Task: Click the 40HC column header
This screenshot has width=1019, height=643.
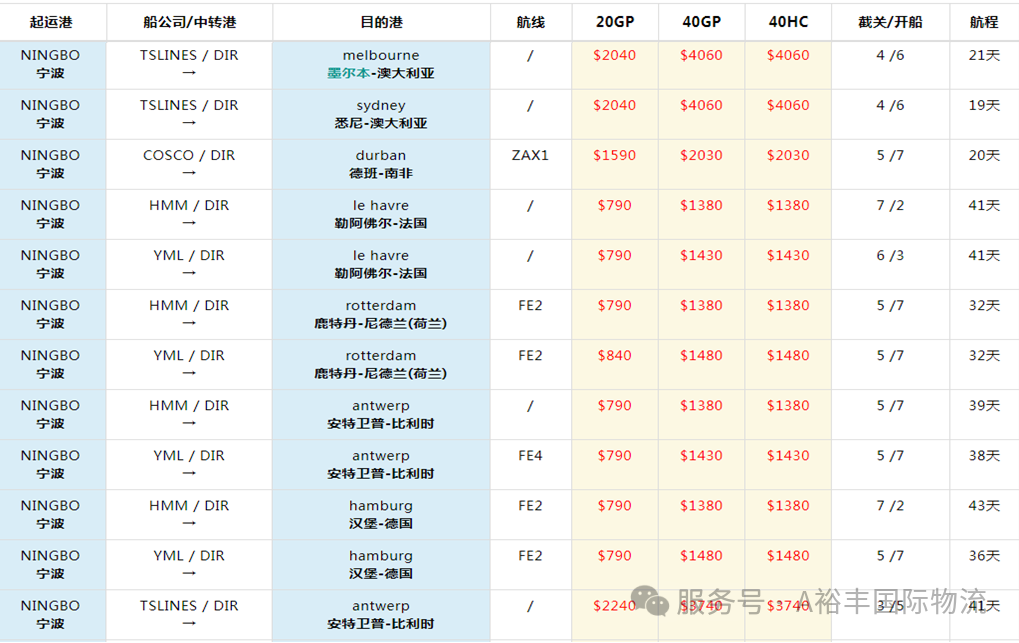Action: click(788, 22)
